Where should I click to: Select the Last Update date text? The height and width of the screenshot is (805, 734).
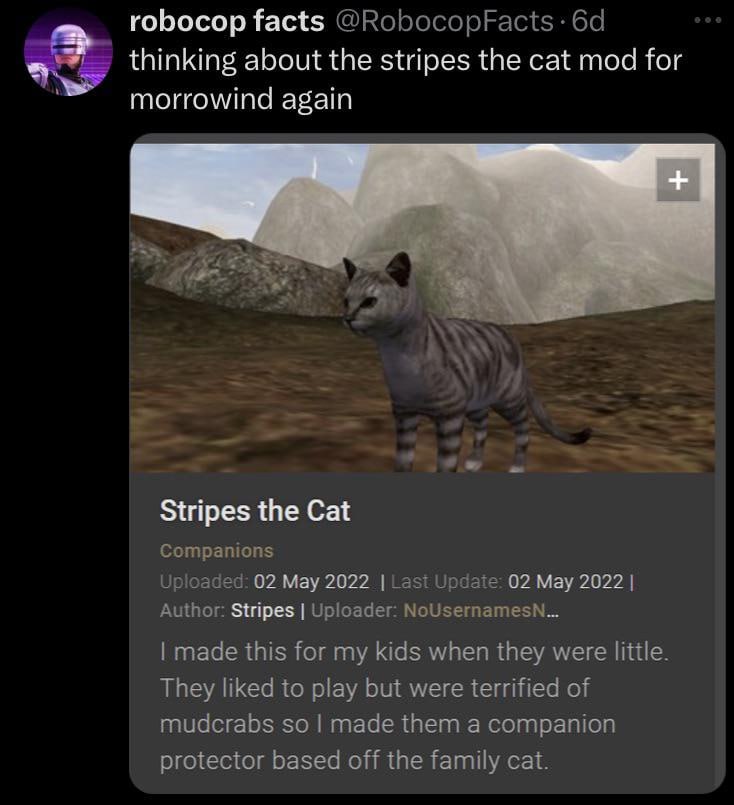pyautogui.click(x=566, y=581)
